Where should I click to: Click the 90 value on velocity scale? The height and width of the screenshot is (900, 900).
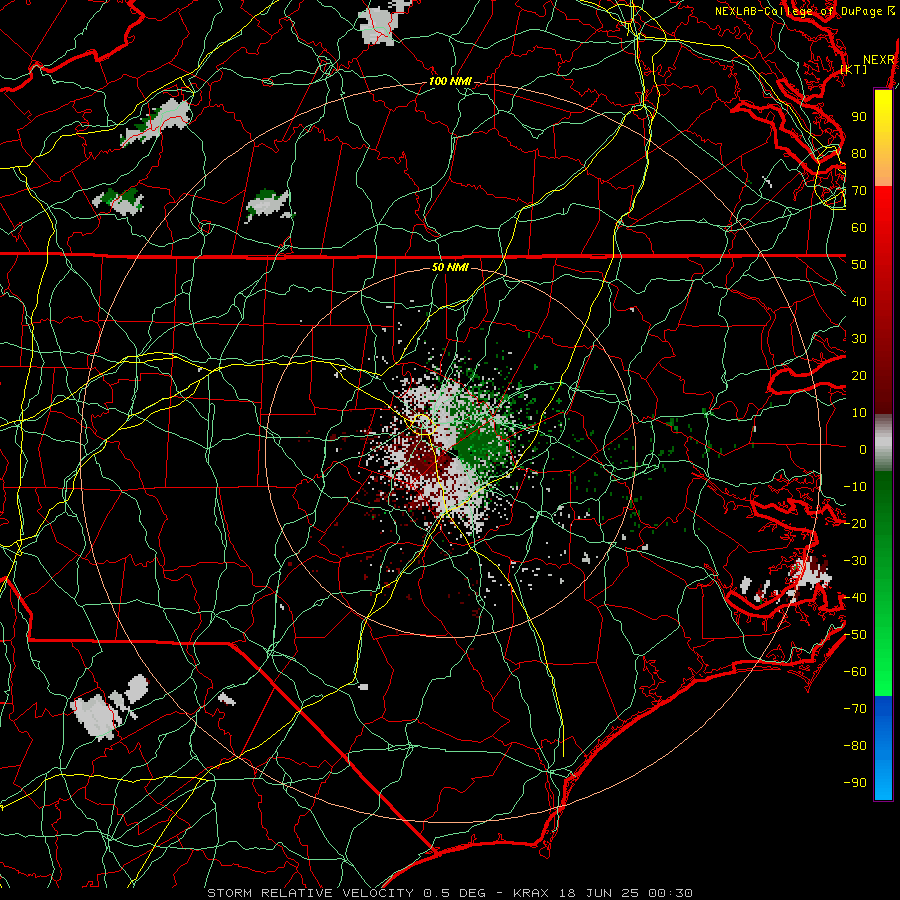[859, 117]
